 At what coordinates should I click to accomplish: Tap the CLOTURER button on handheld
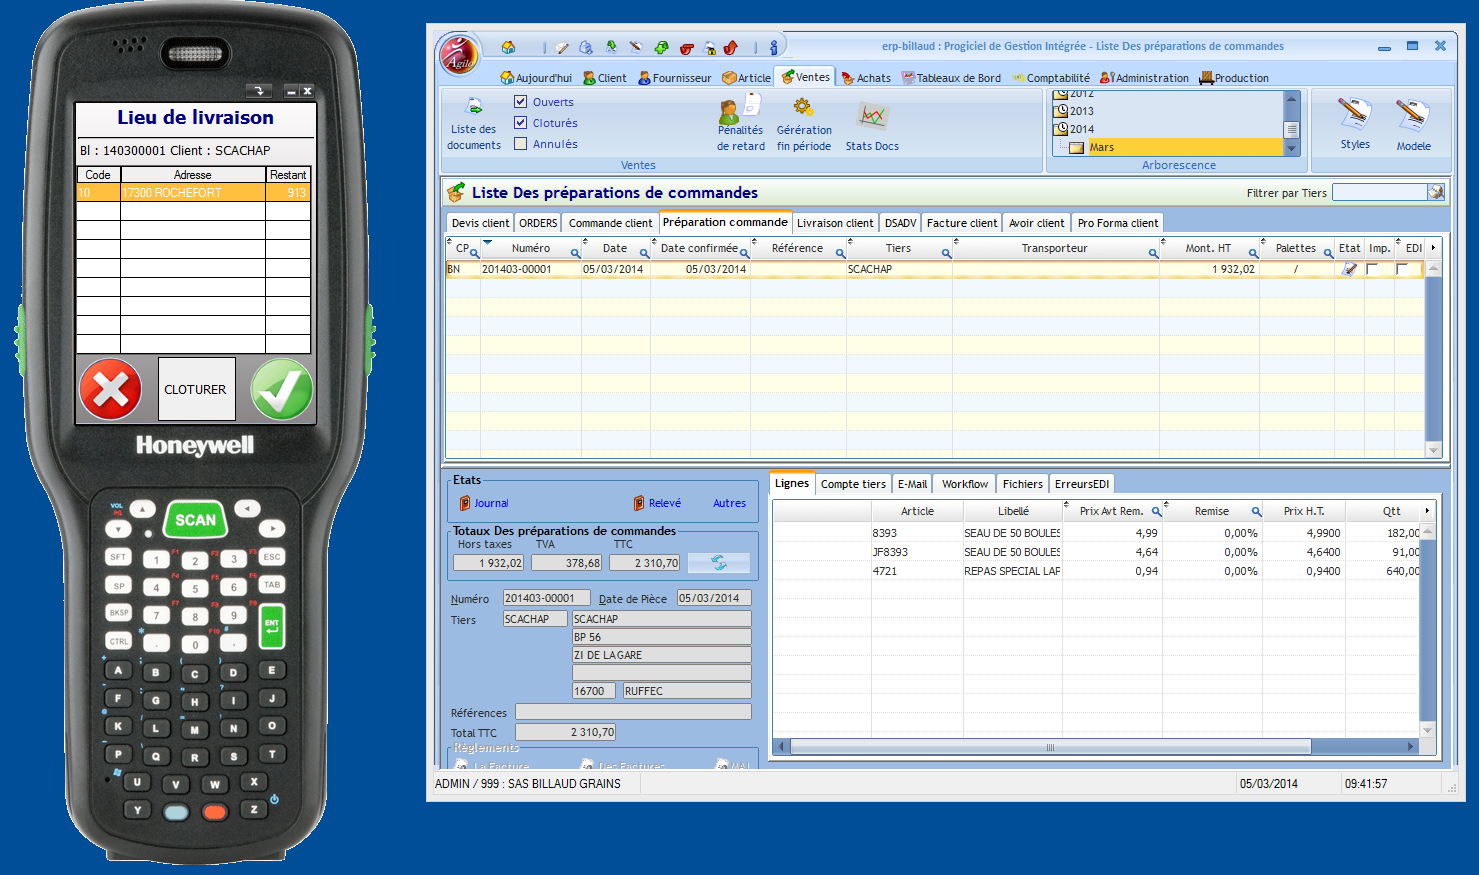point(196,389)
